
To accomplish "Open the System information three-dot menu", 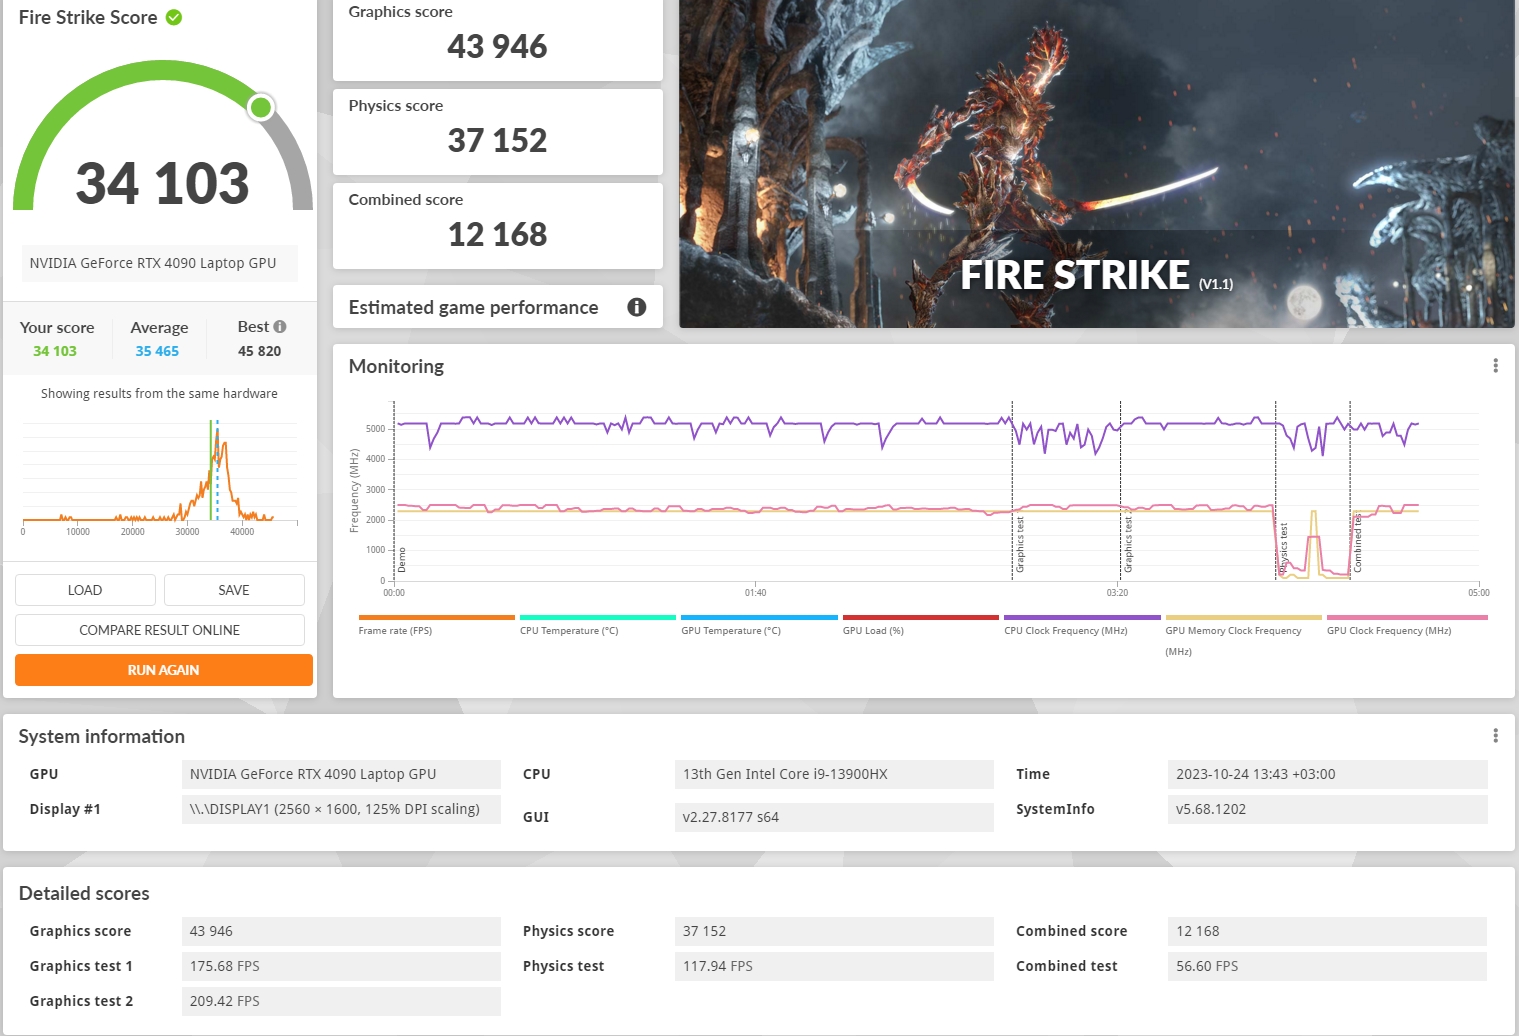I will [1495, 736].
